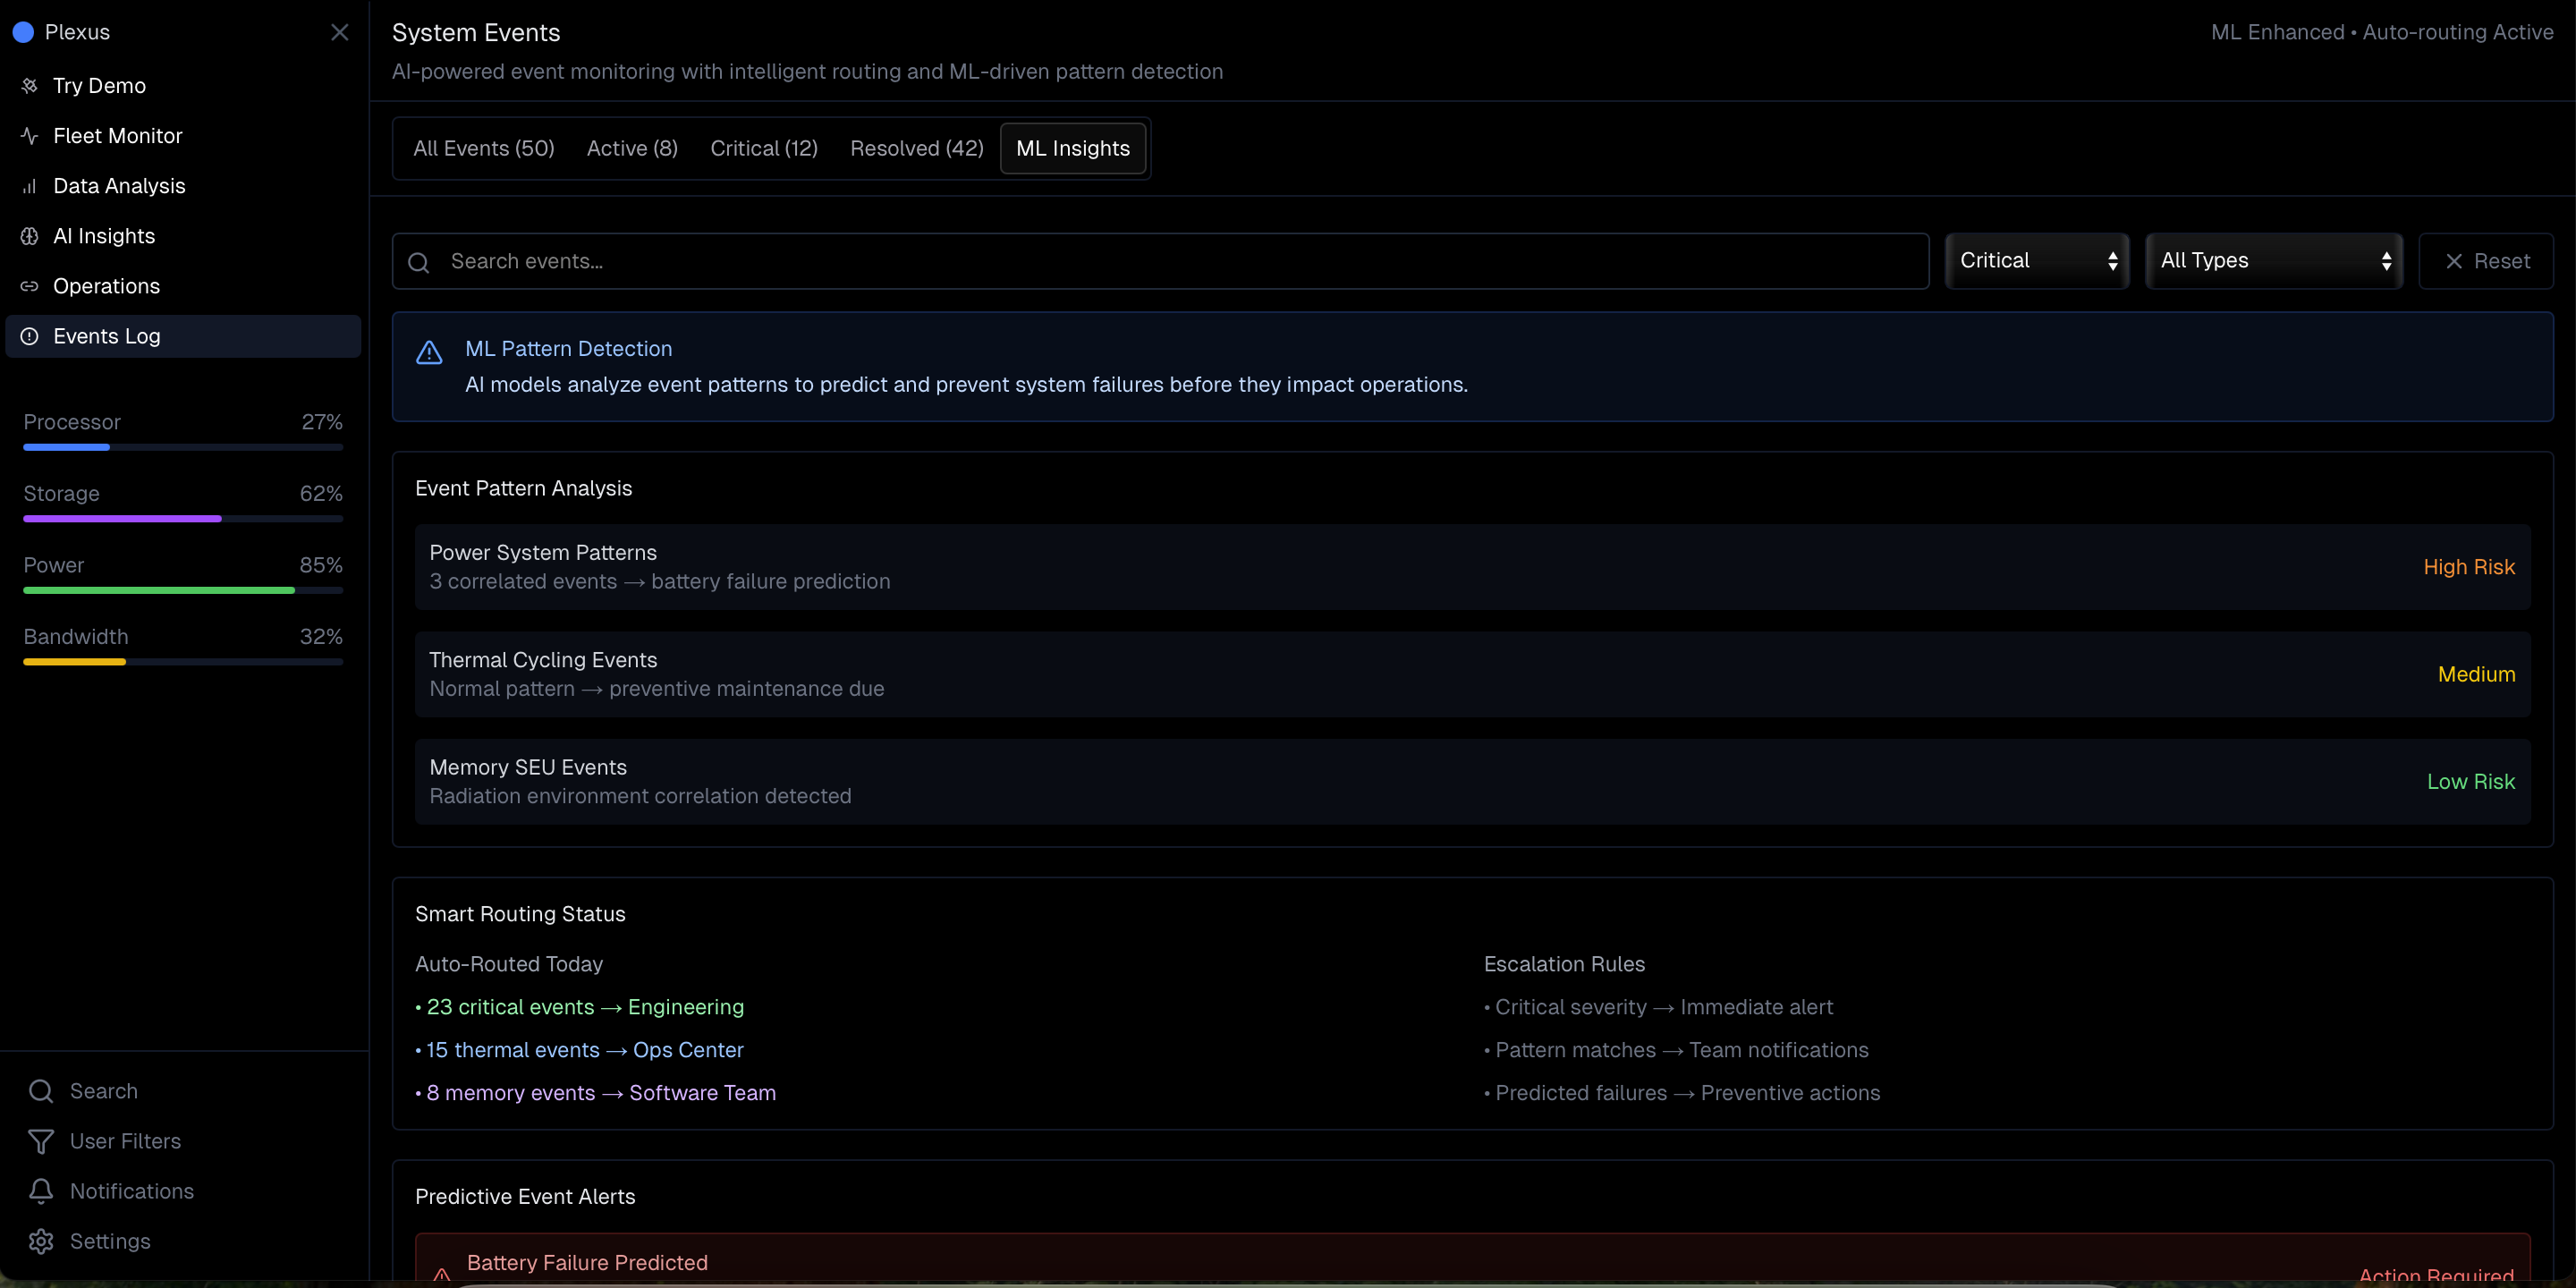Click the Data Analysis bar chart icon
Image resolution: width=2576 pixels, height=1288 pixels.
pyautogui.click(x=29, y=186)
